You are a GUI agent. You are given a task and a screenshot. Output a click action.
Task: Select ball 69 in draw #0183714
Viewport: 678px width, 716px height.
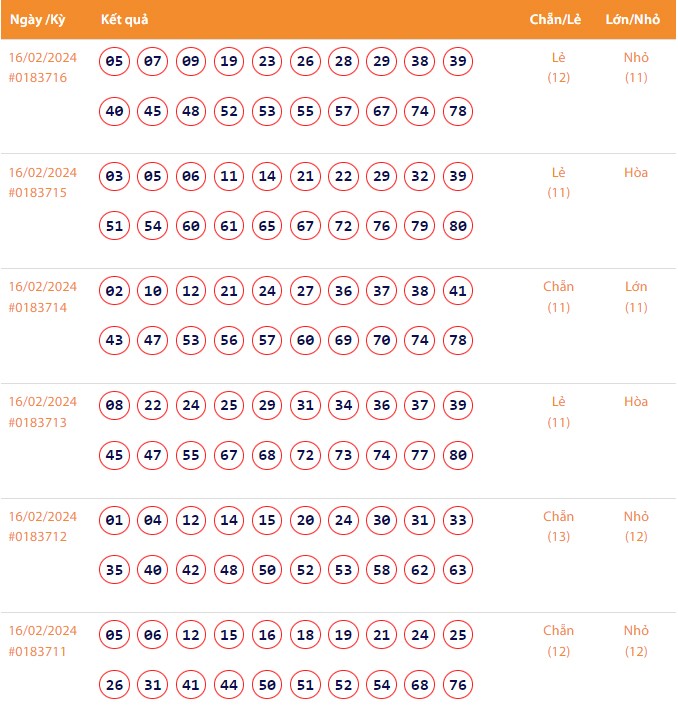pos(344,341)
